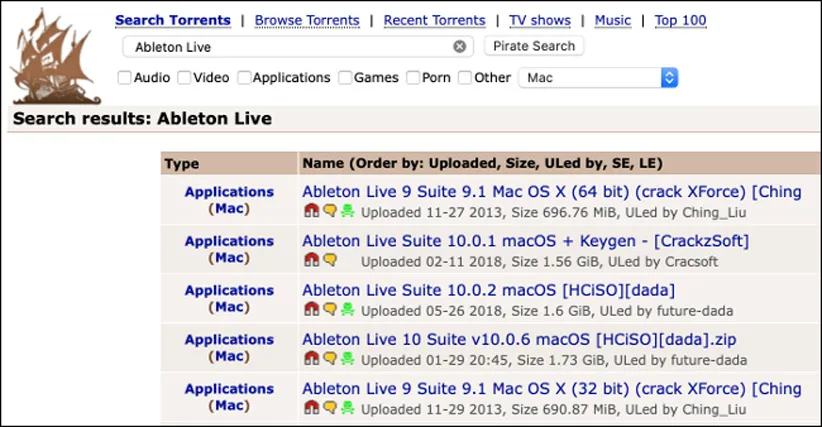822x427 pixels.
Task: Open the Mac category dropdown
Action: coord(598,78)
